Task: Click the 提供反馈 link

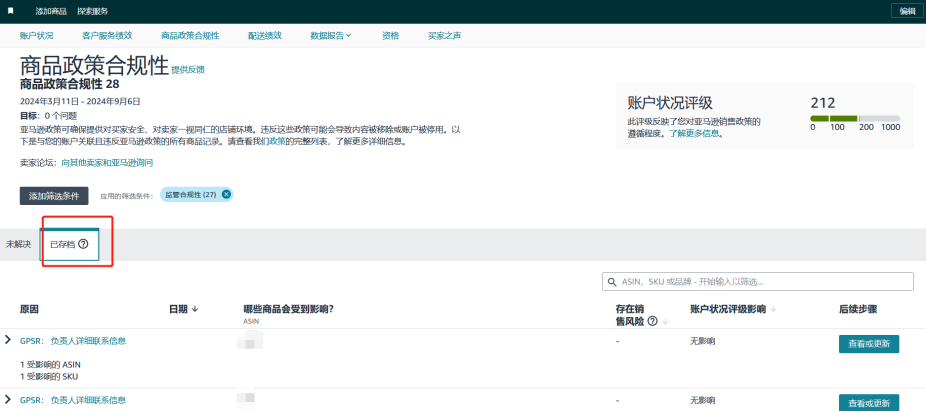Action: coord(188,69)
